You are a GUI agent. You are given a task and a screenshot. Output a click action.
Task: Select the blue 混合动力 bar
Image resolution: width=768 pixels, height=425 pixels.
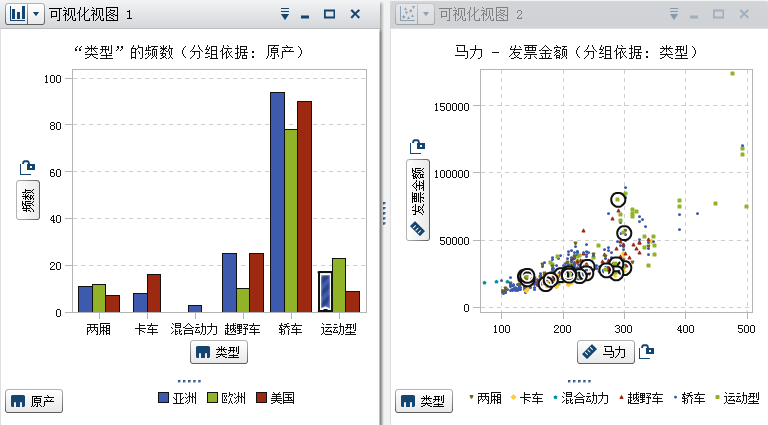[x=195, y=308]
